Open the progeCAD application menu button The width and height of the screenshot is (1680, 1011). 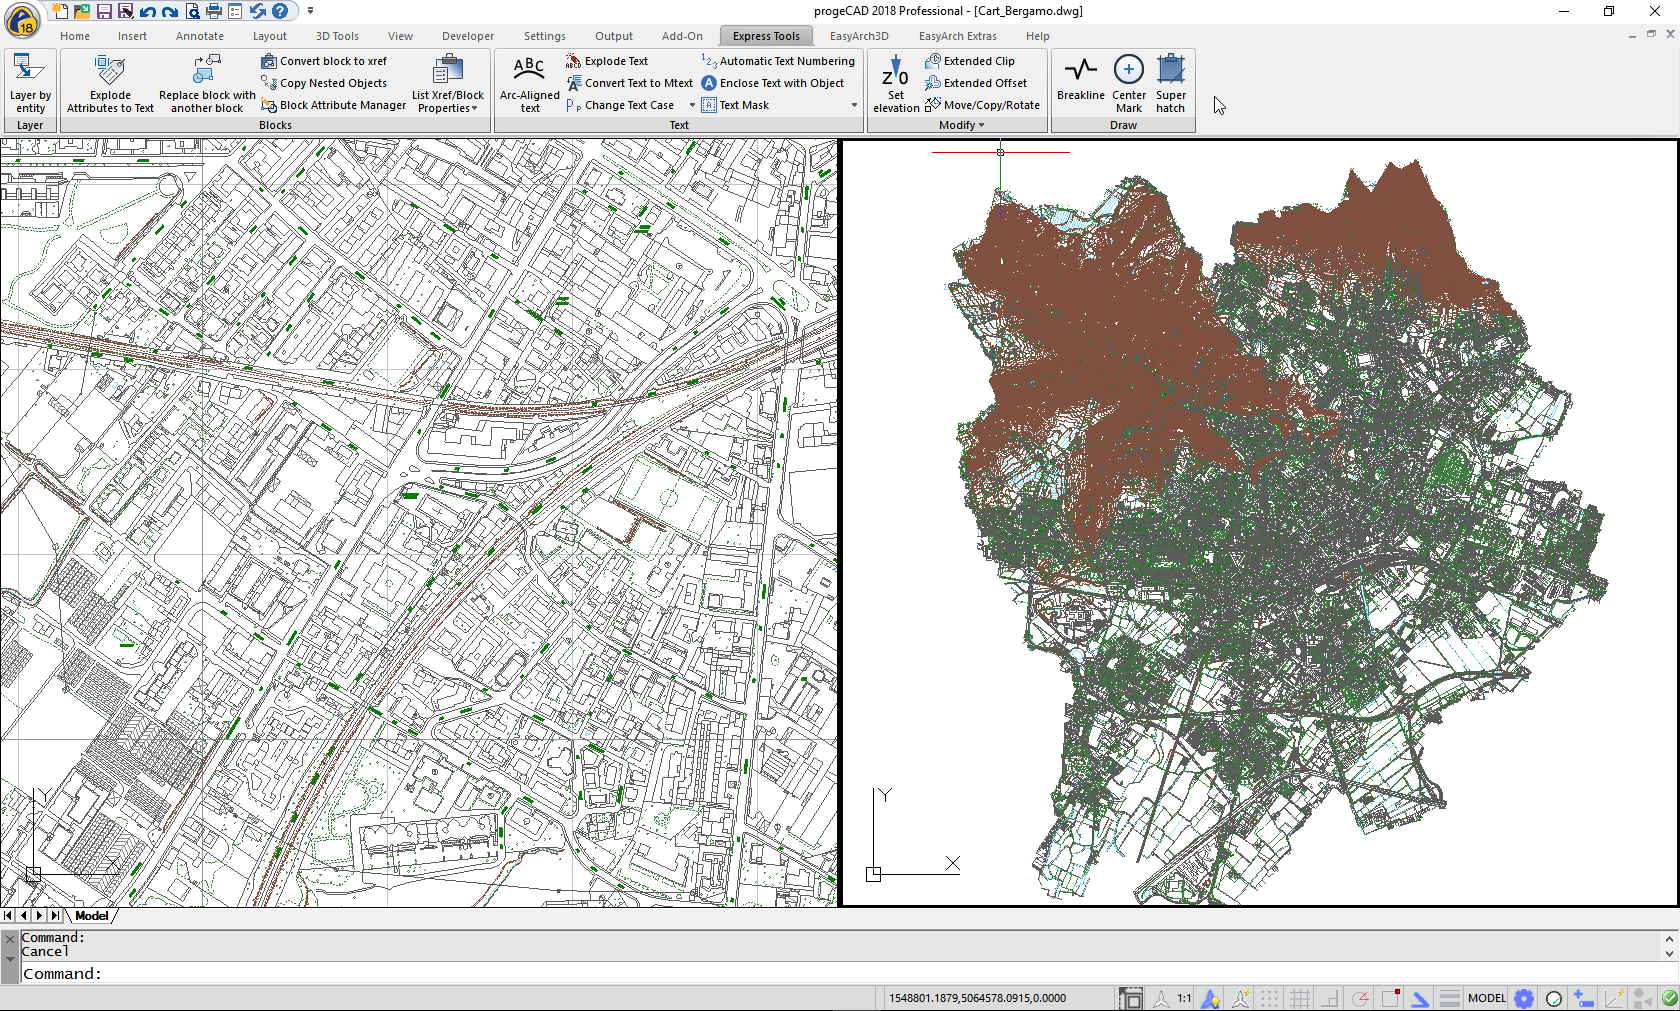click(22, 18)
